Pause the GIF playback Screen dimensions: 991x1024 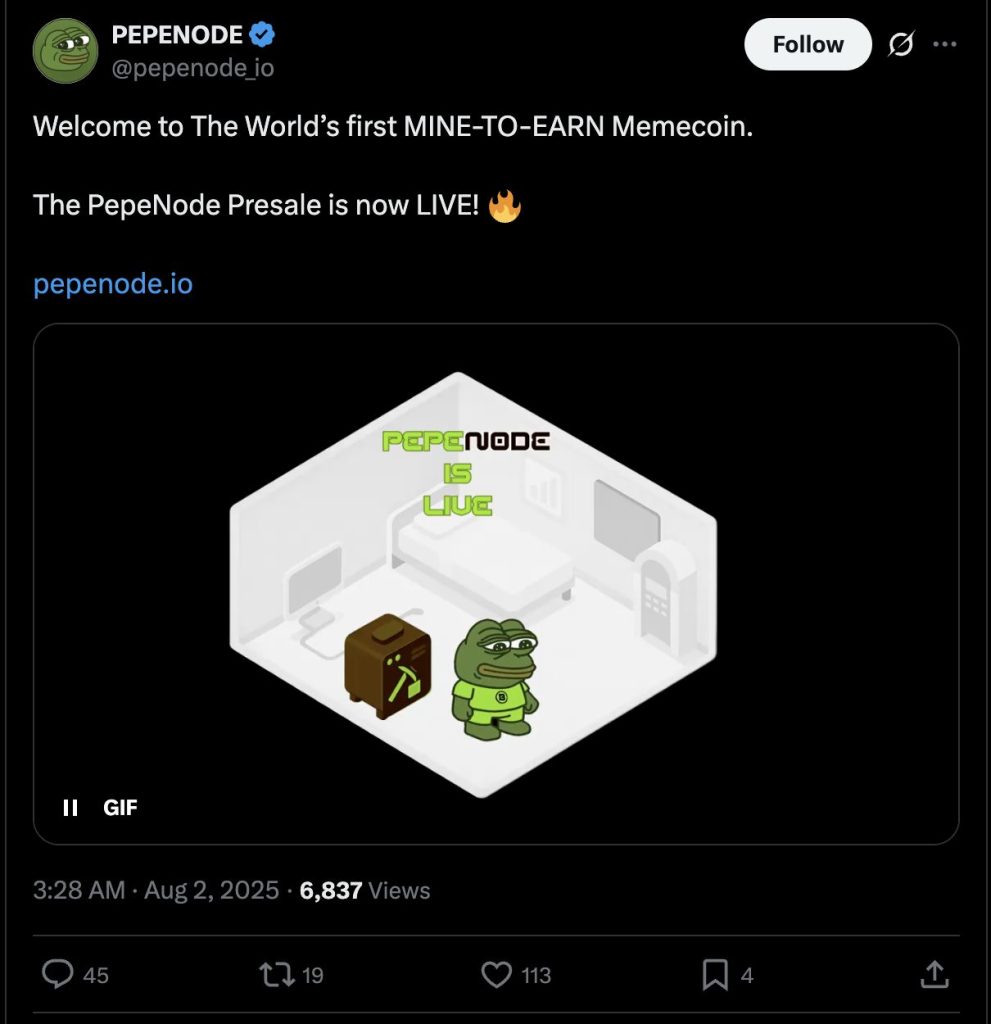[x=70, y=807]
